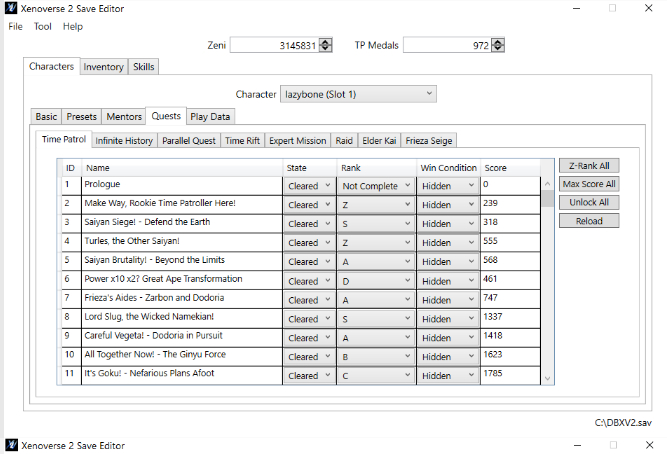The width and height of the screenshot is (667, 454).
Task: Expand the Character dropdown lazybone (Slot 1)
Action: 358,94
